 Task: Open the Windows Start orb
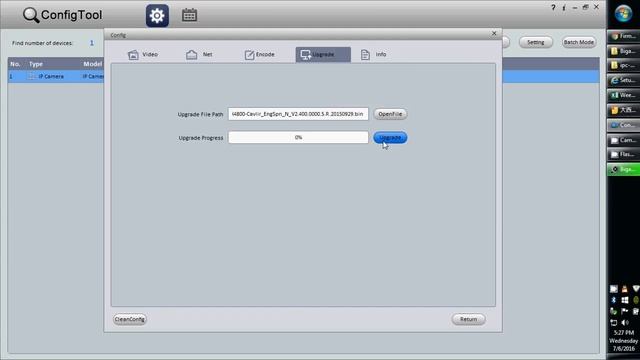[623, 13]
